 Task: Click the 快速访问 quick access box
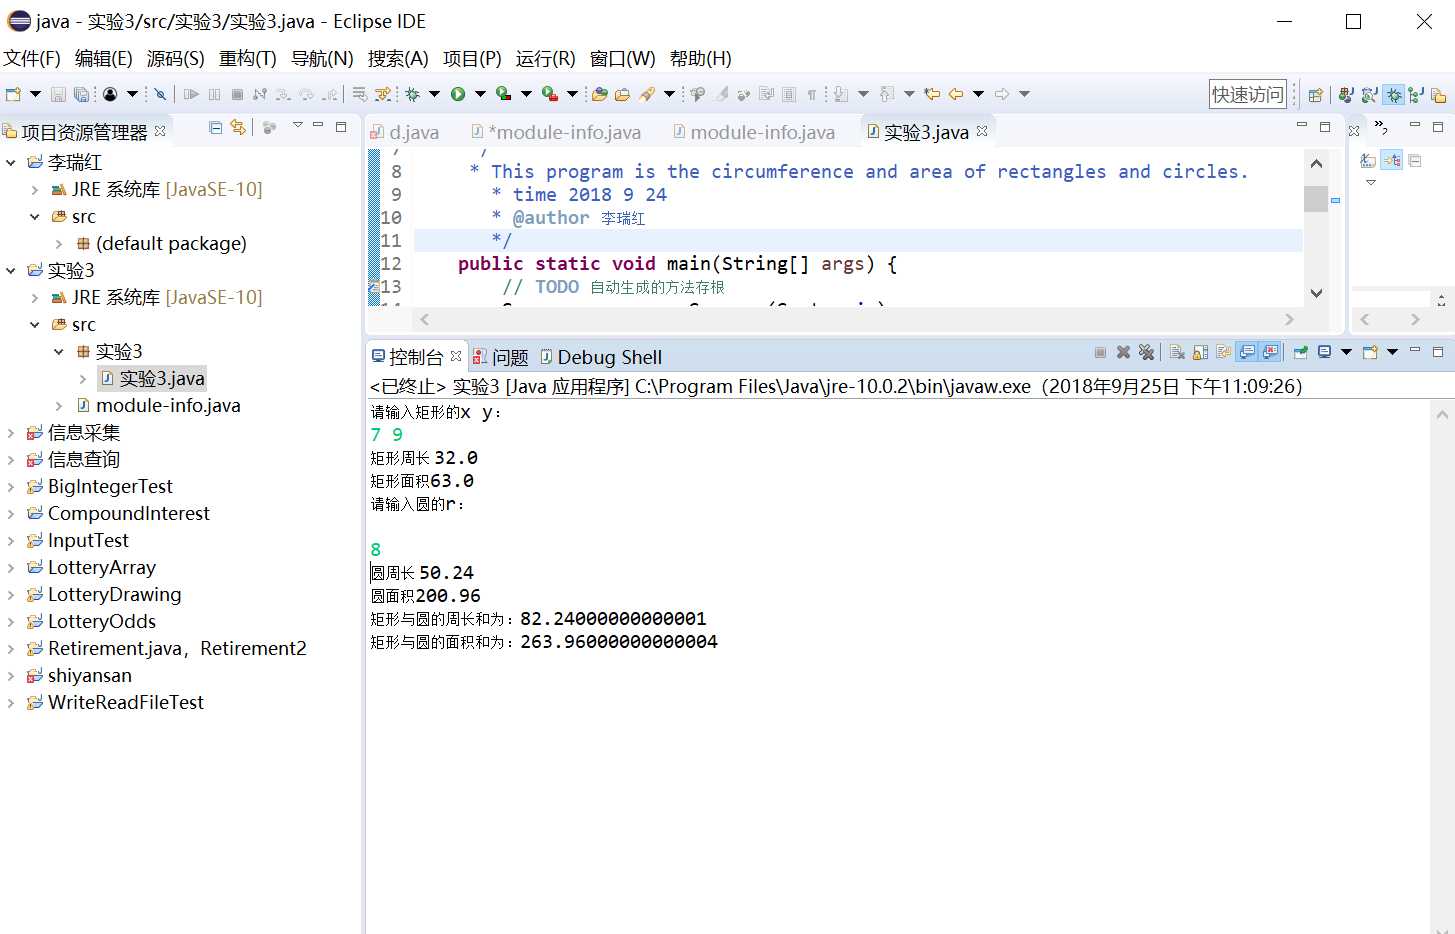[1248, 94]
